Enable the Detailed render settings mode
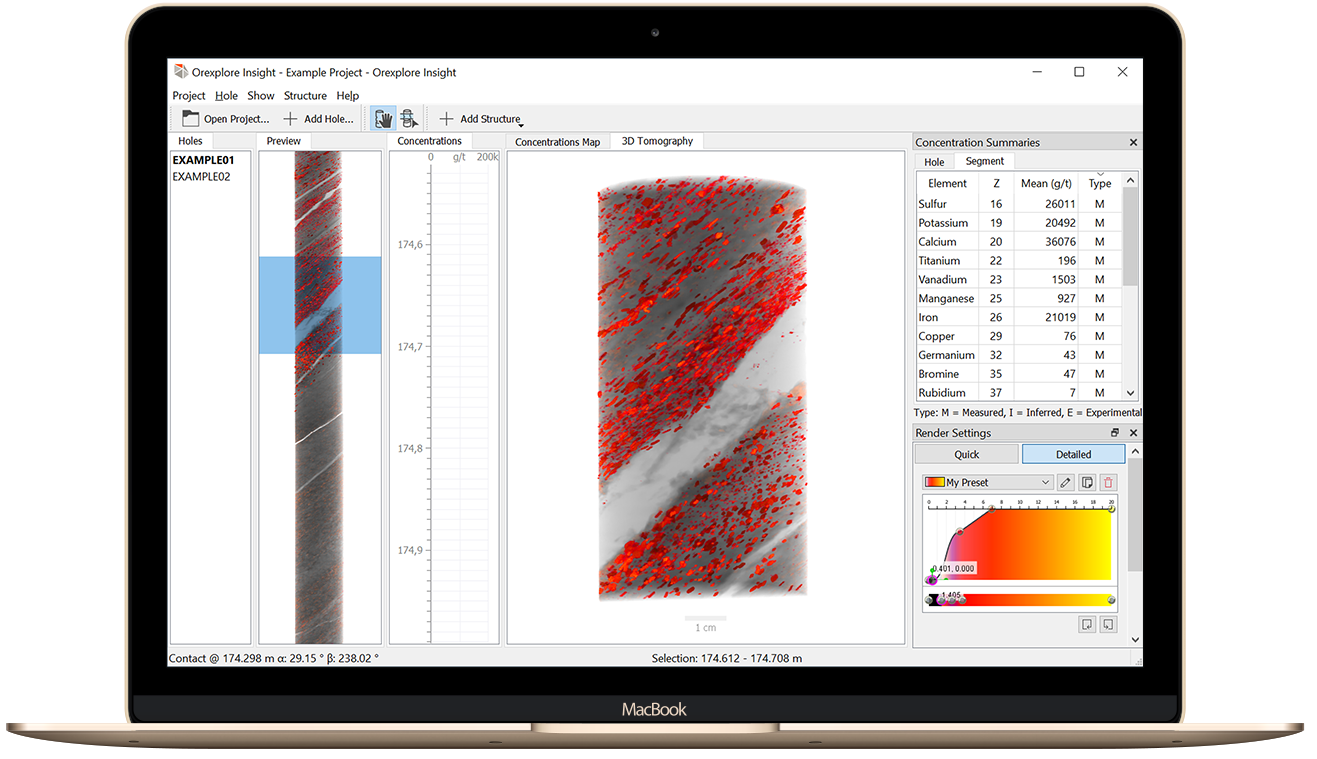The image size is (1317, 759). pos(1072,453)
